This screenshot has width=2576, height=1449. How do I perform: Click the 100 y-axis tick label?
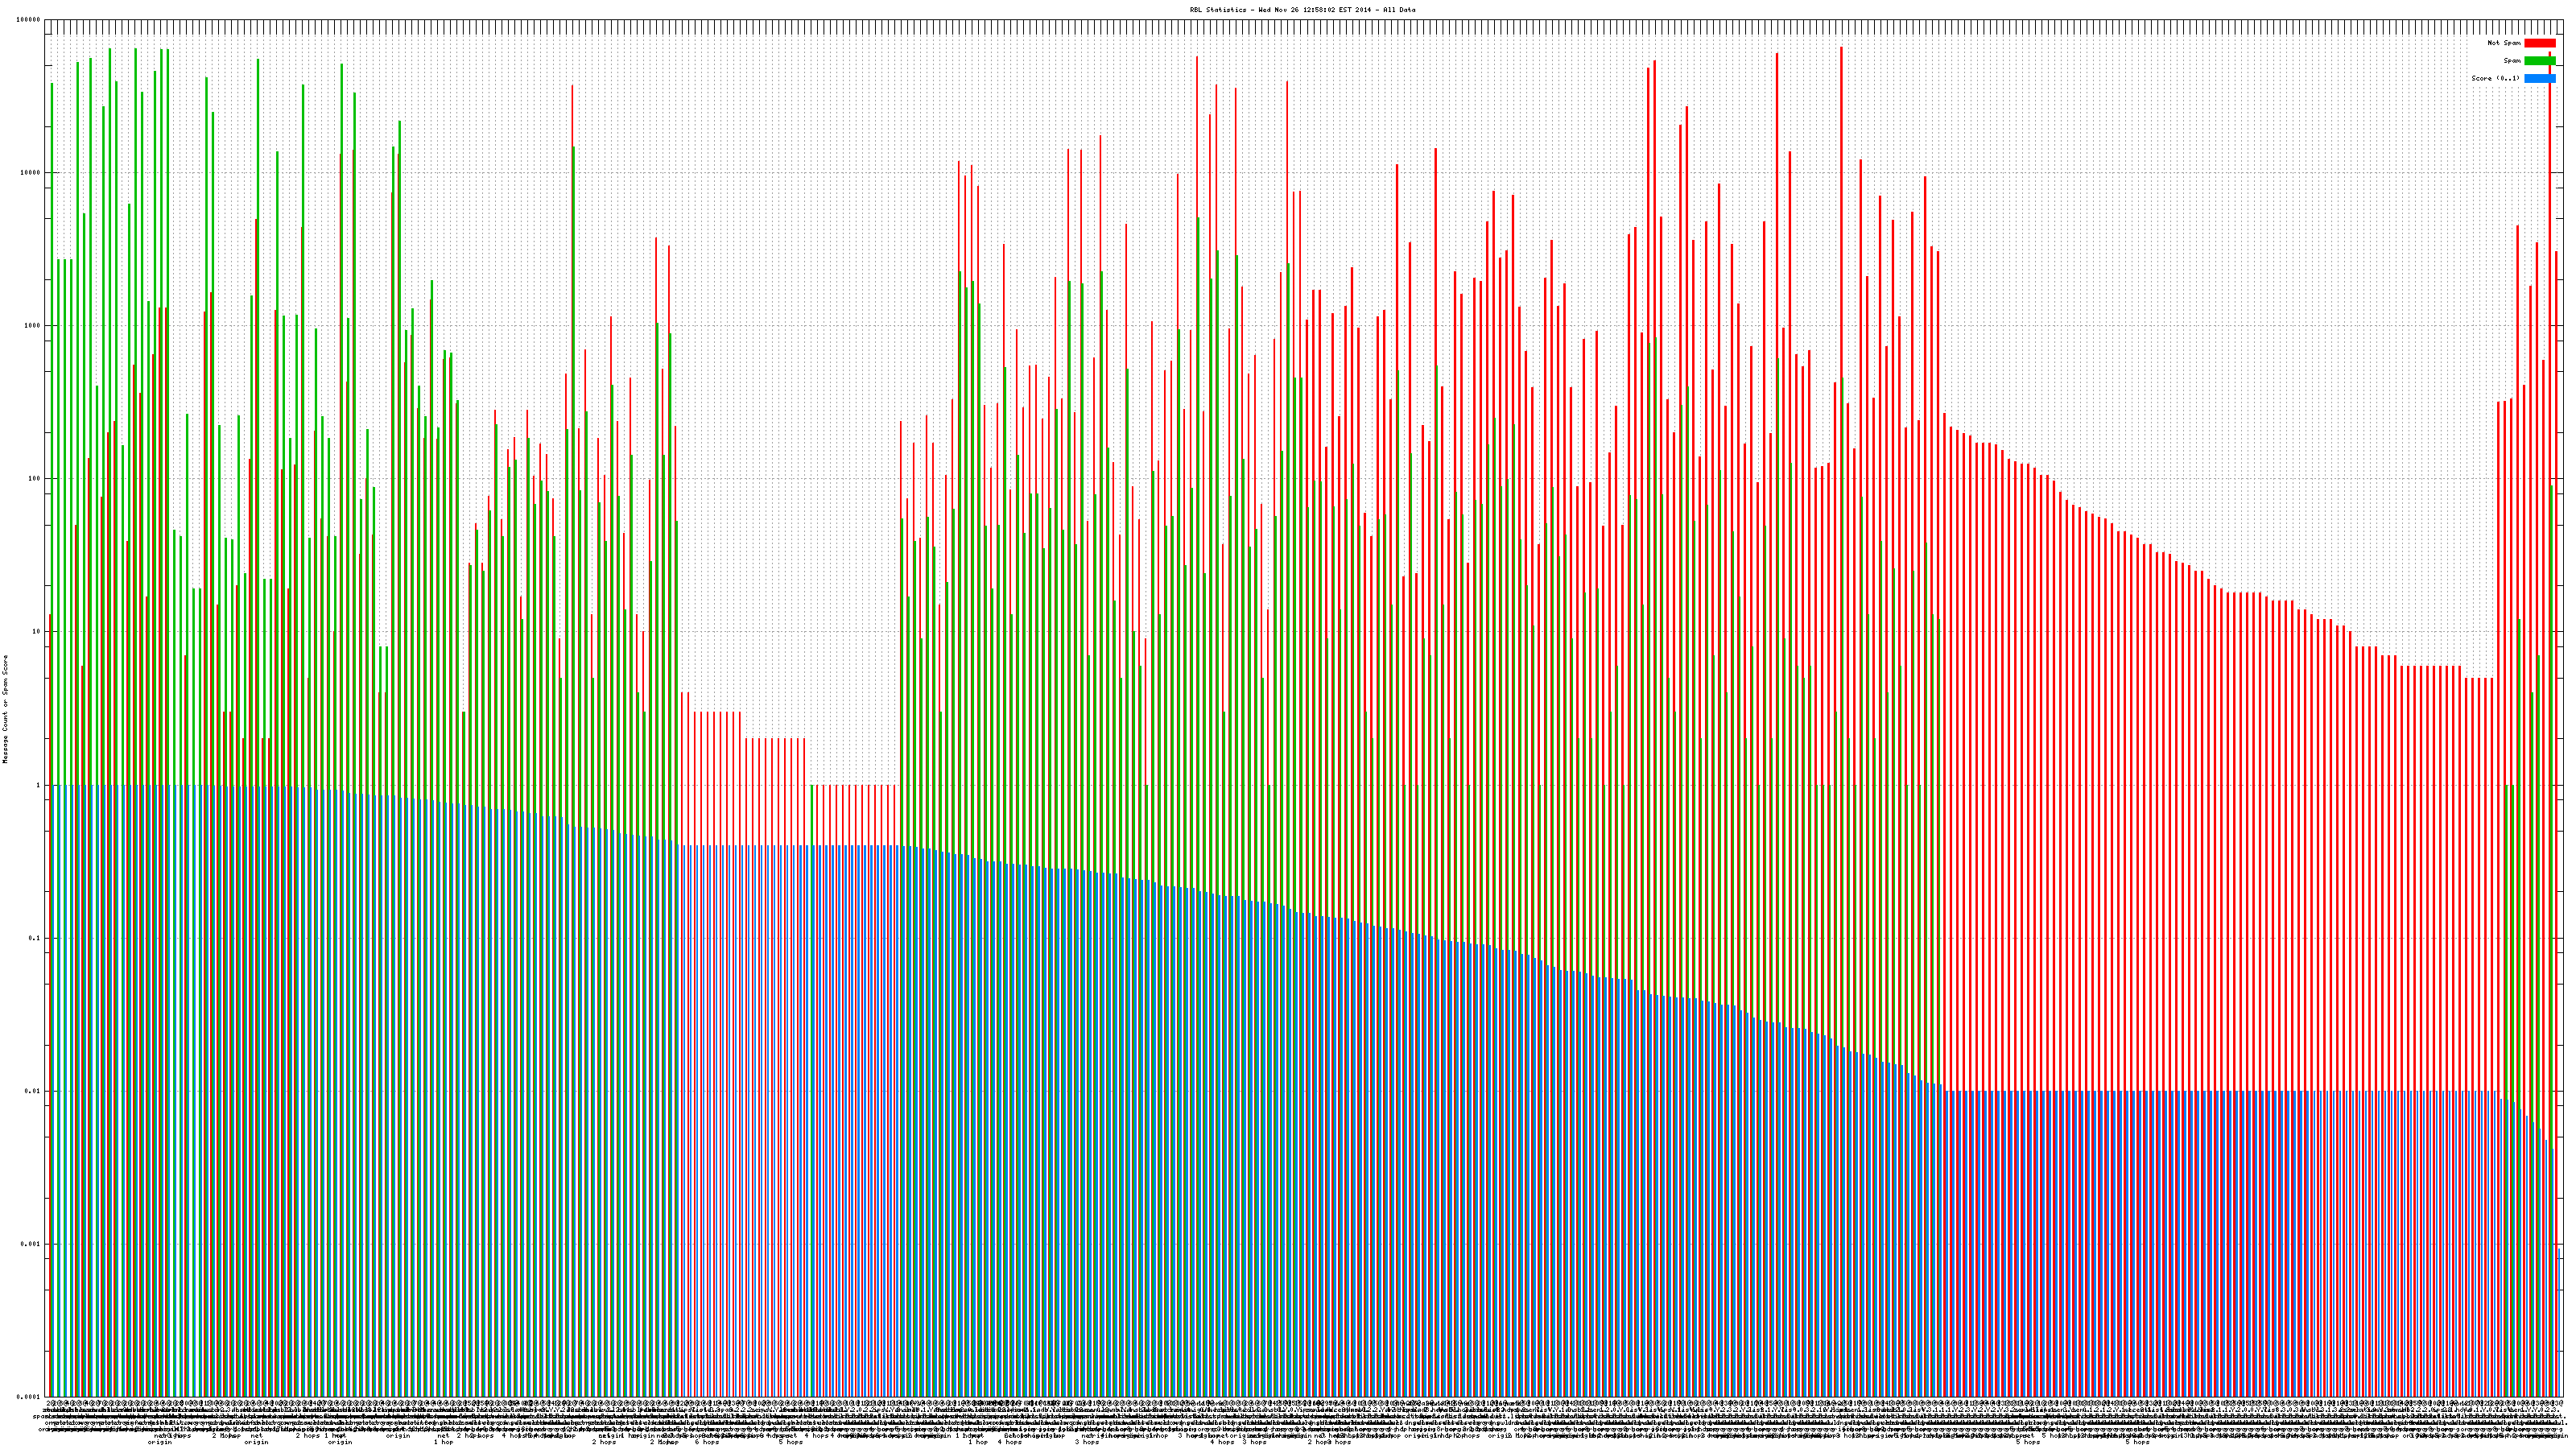pos(35,479)
